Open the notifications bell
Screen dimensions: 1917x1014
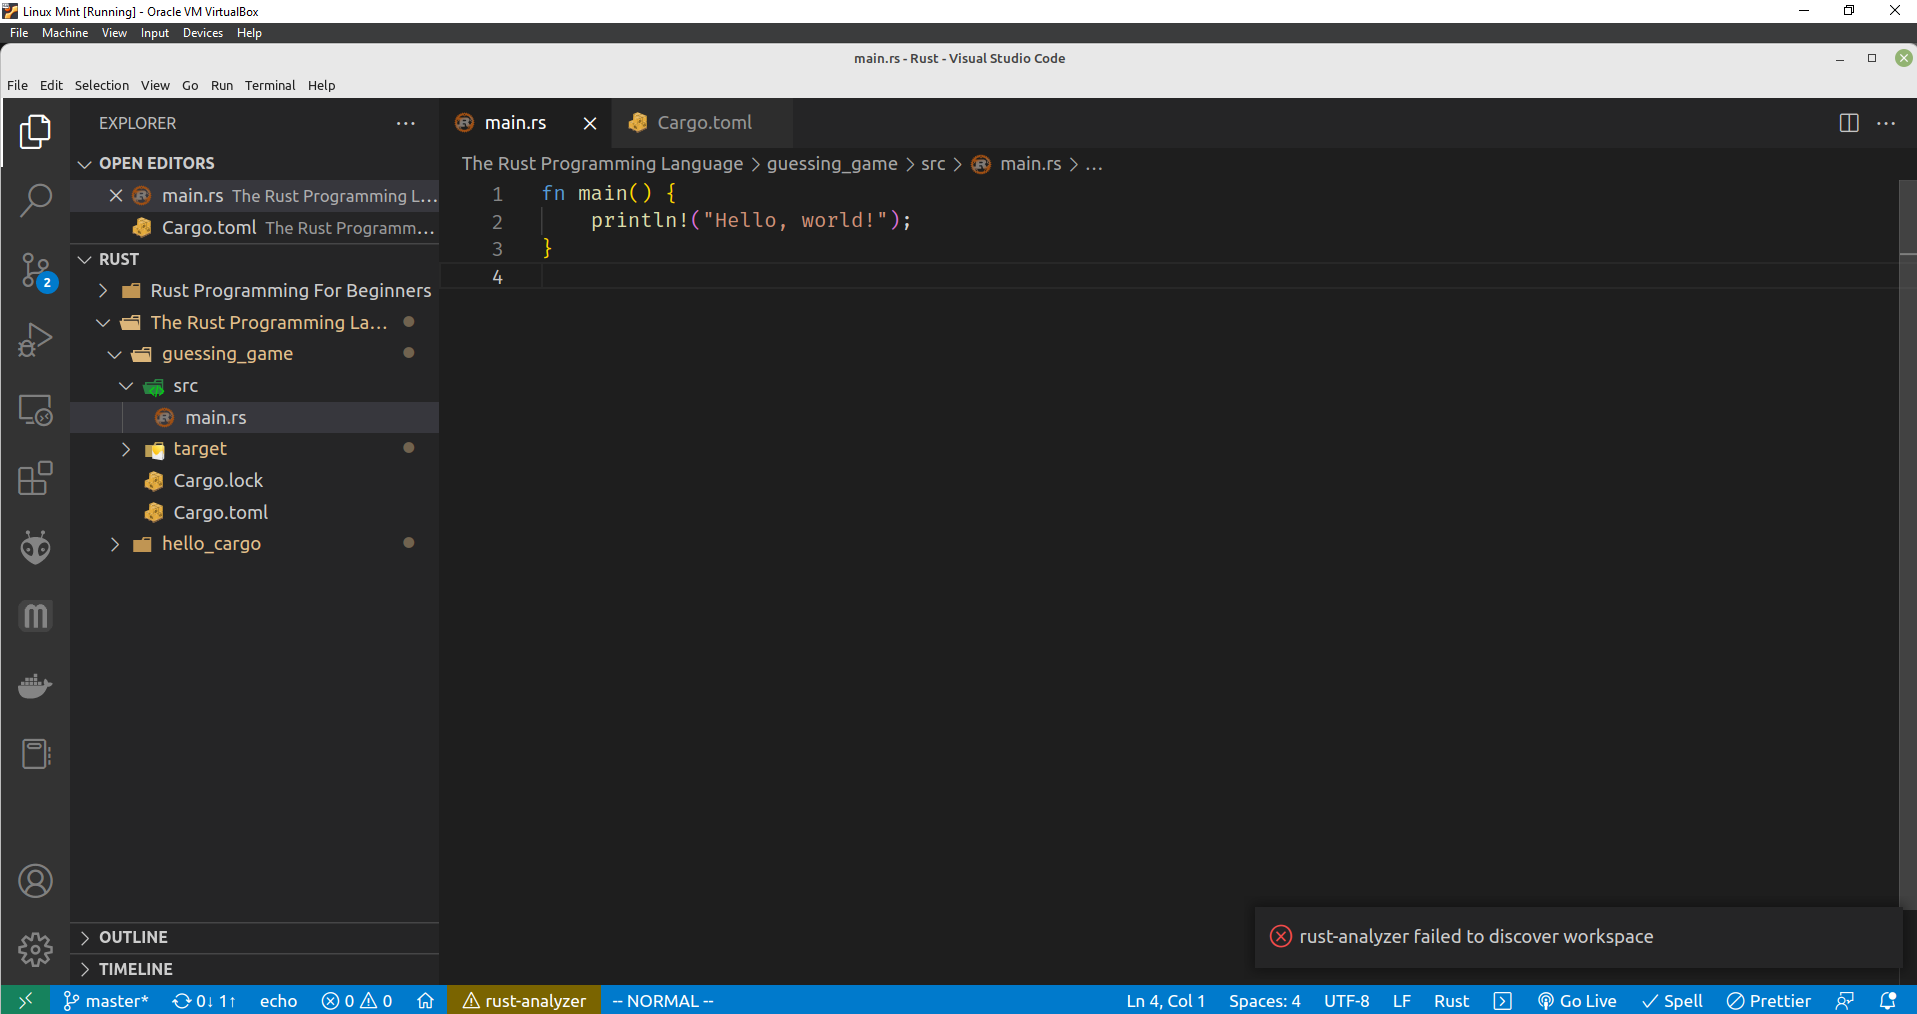pyautogui.click(x=1888, y=1000)
